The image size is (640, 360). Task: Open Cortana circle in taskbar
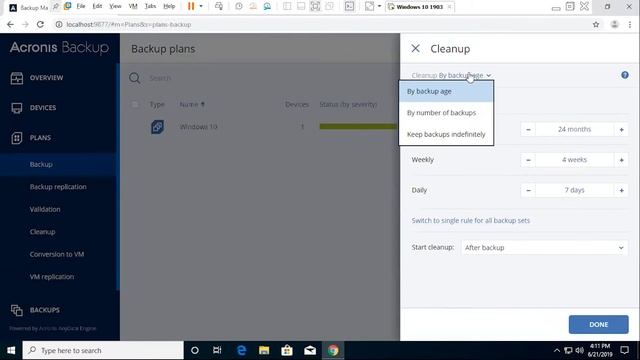(195, 351)
